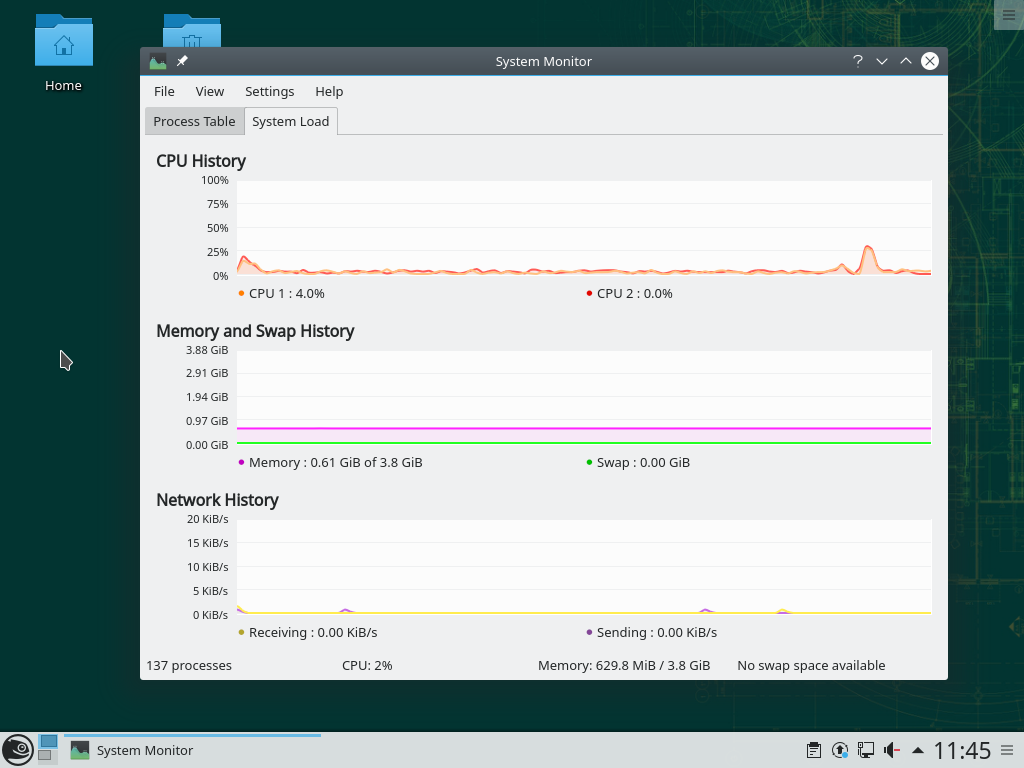The height and width of the screenshot is (768, 1024).
Task: Click the muted volume tray icon
Action: tap(891, 750)
